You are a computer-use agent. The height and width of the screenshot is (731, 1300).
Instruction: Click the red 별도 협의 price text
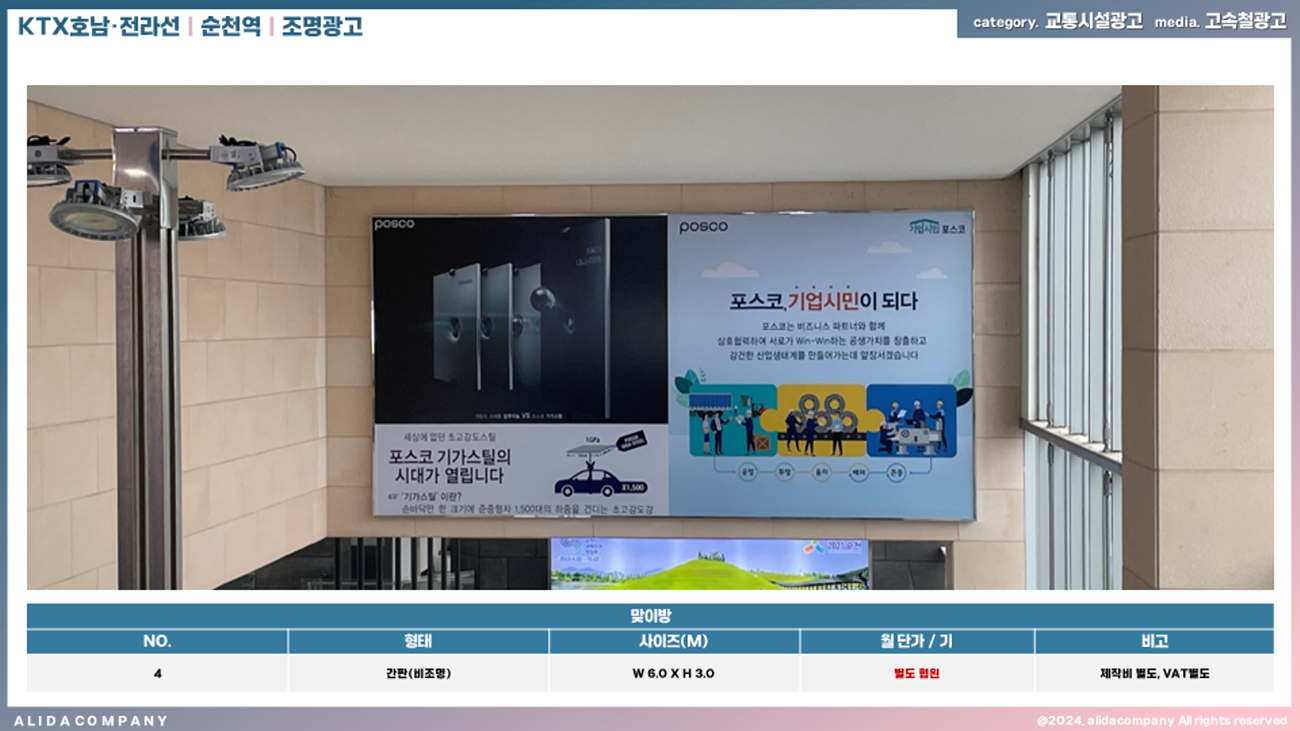[916, 673]
